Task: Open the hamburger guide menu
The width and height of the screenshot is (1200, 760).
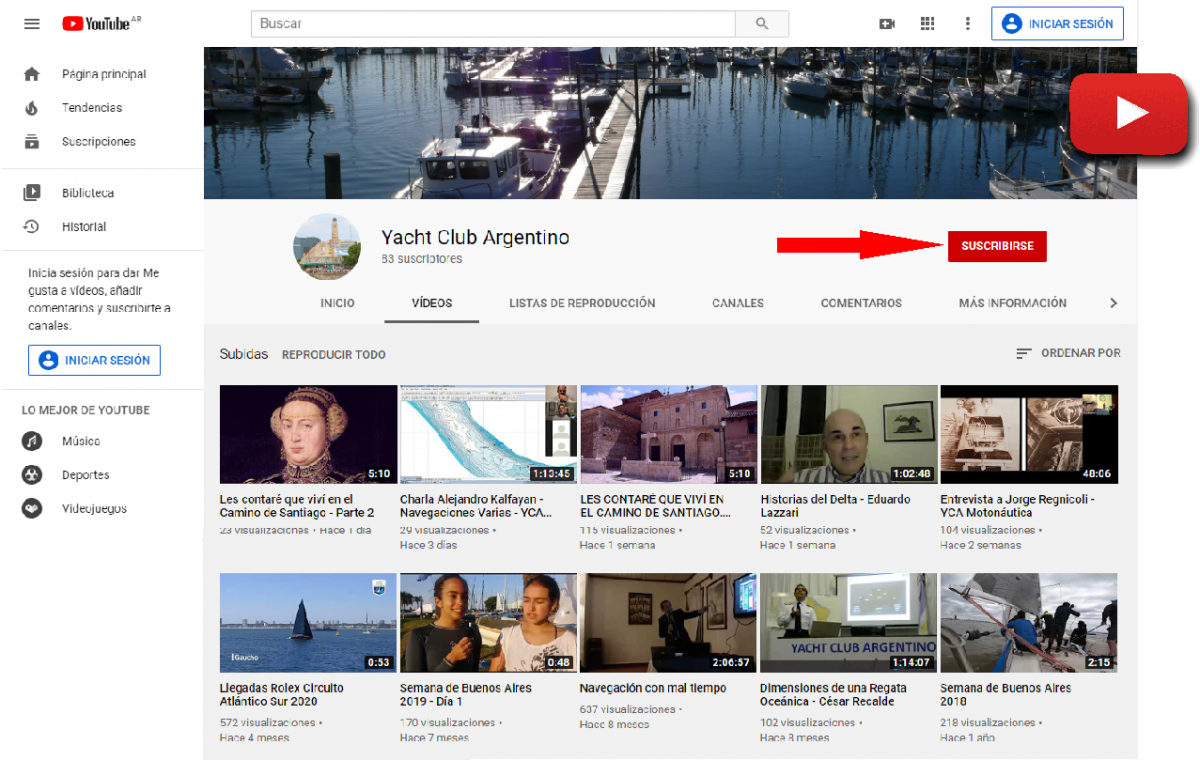Action: point(32,24)
